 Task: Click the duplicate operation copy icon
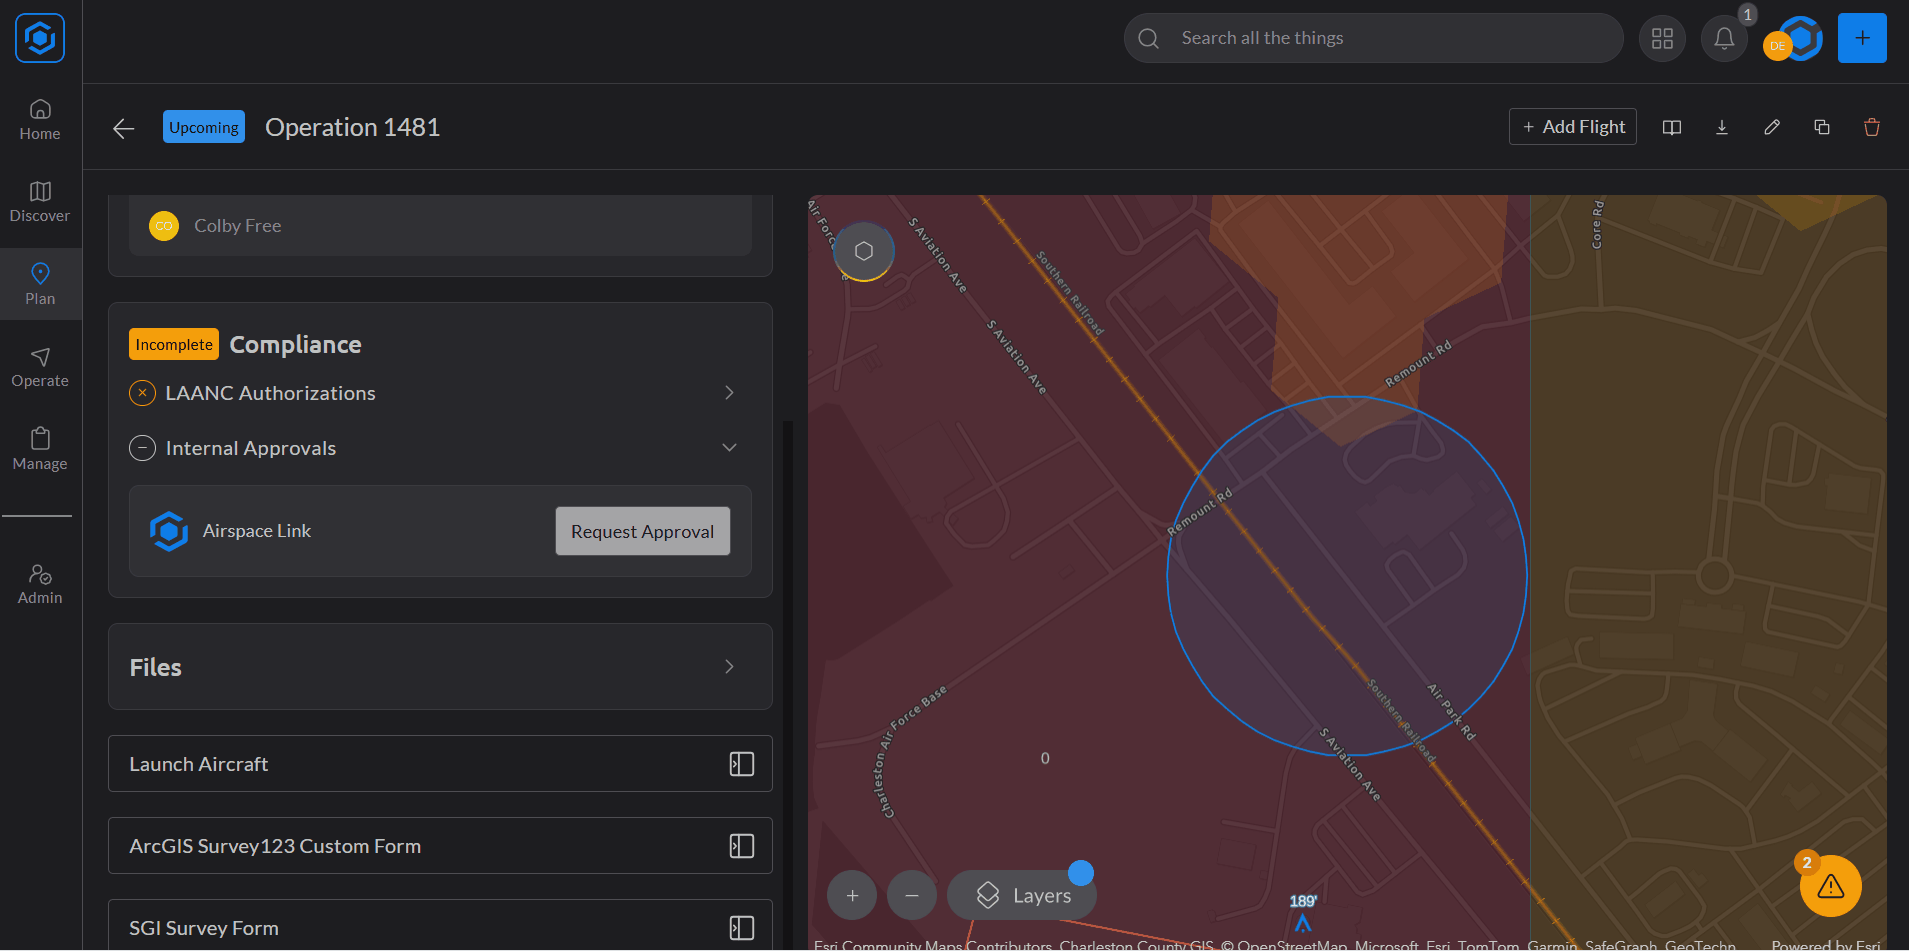click(1821, 127)
